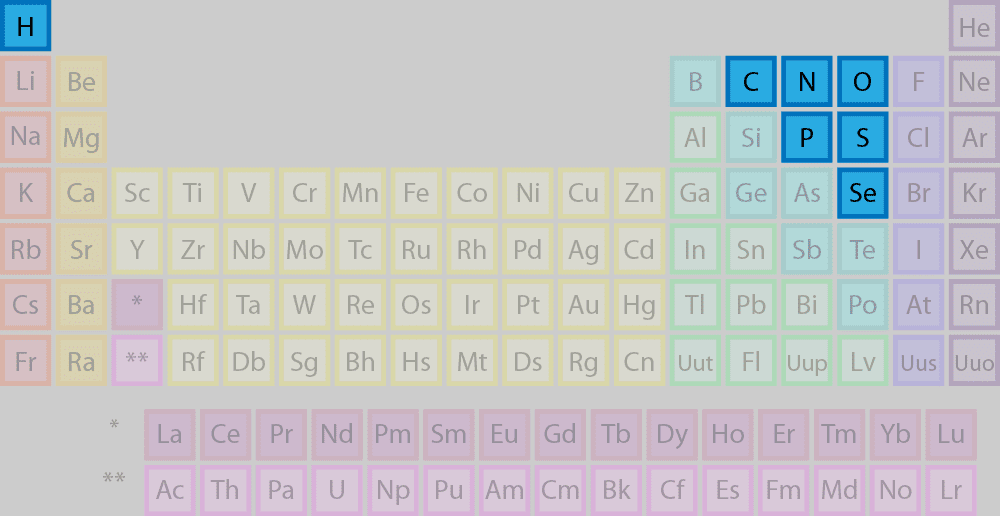Click the Nitrogen (N) element tile
This screenshot has width=1000, height=516.
[x=807, y=82]
